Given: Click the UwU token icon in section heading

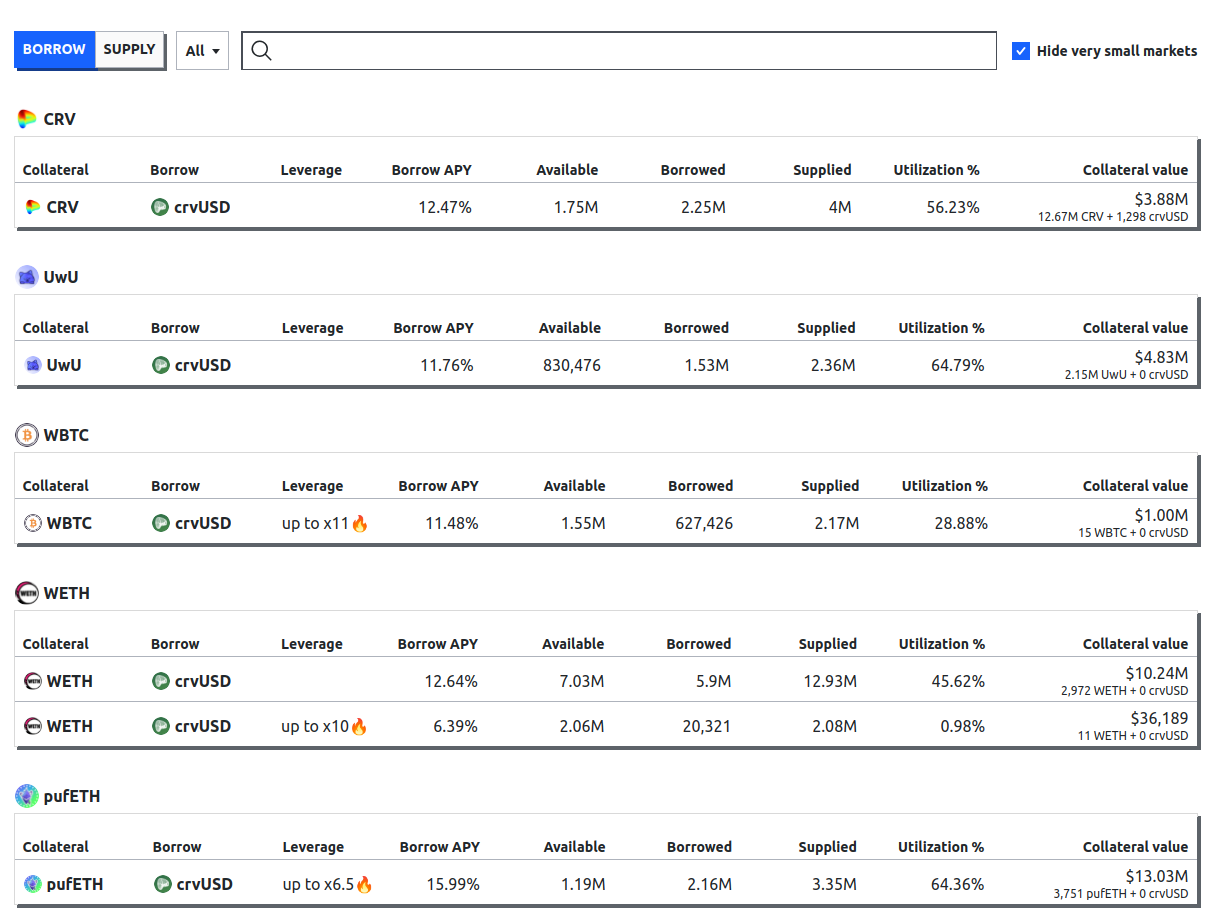Looking at the screenshot, I should coord(27,277).
